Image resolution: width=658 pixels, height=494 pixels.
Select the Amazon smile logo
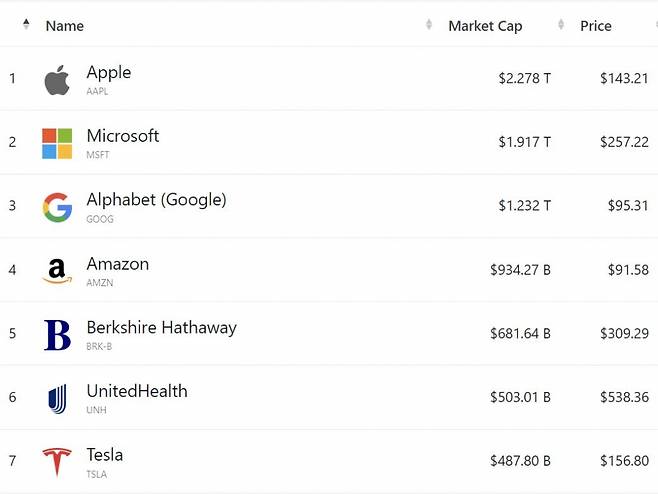click(57, 271)
